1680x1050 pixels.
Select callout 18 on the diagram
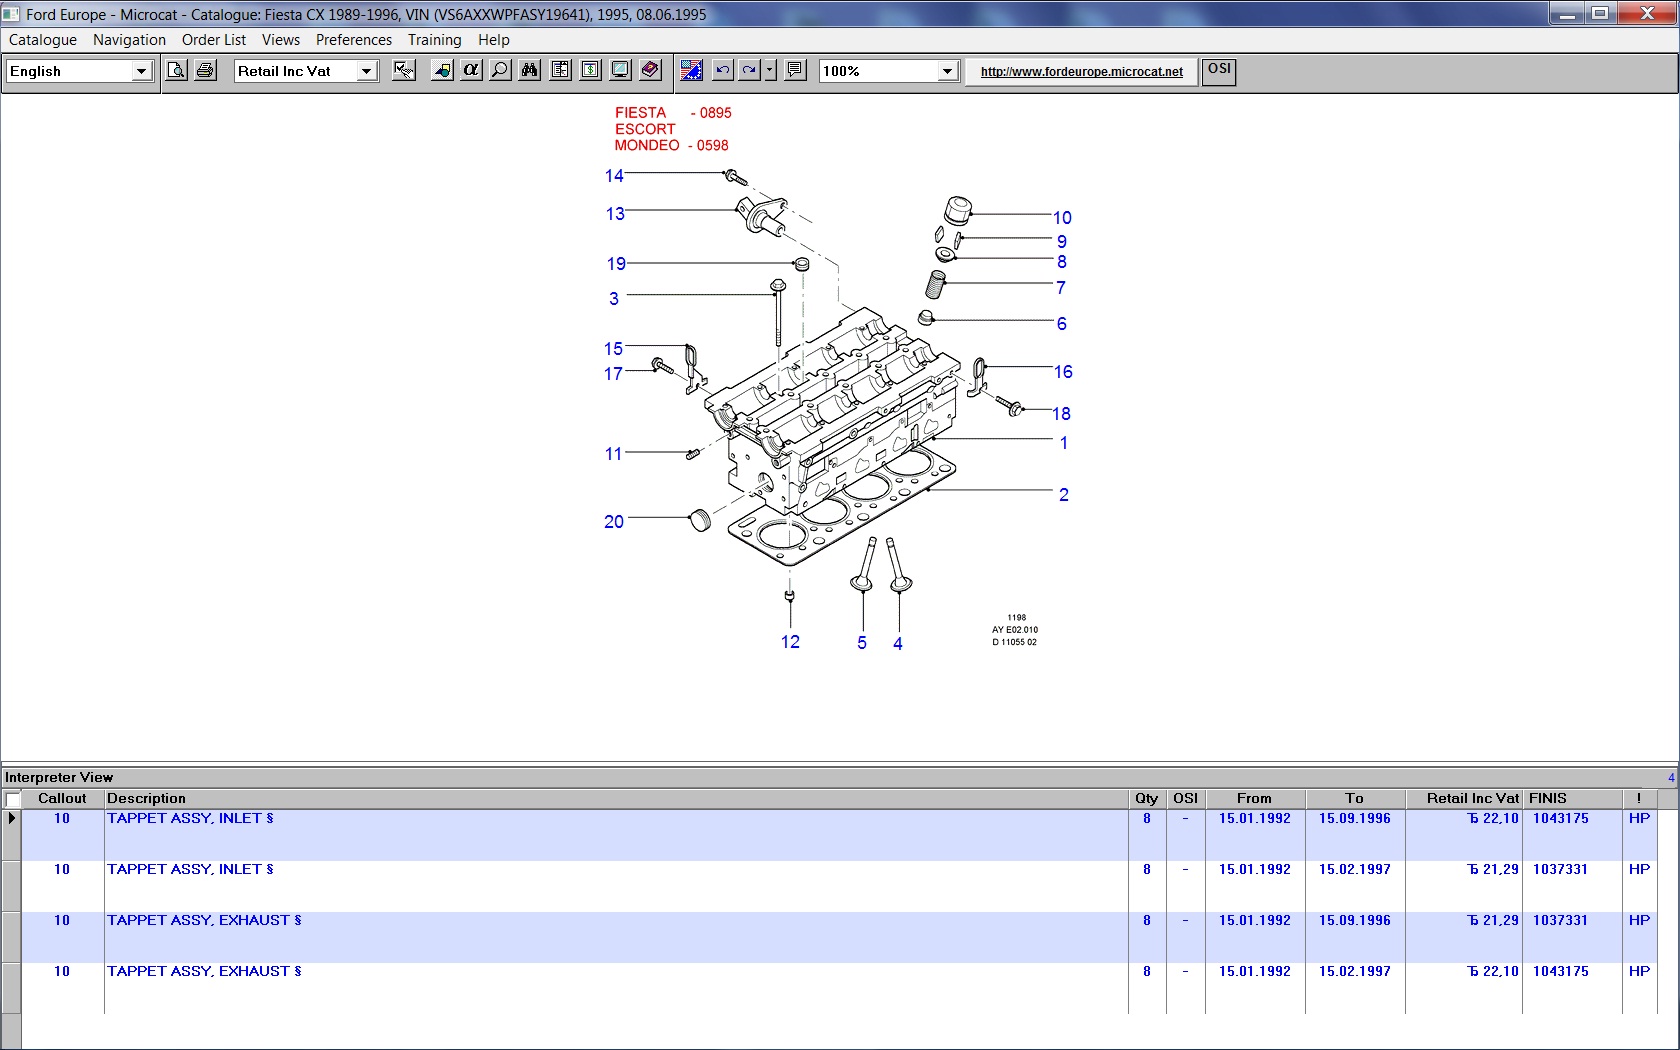pyautogui.click(x=1061, y=414)
